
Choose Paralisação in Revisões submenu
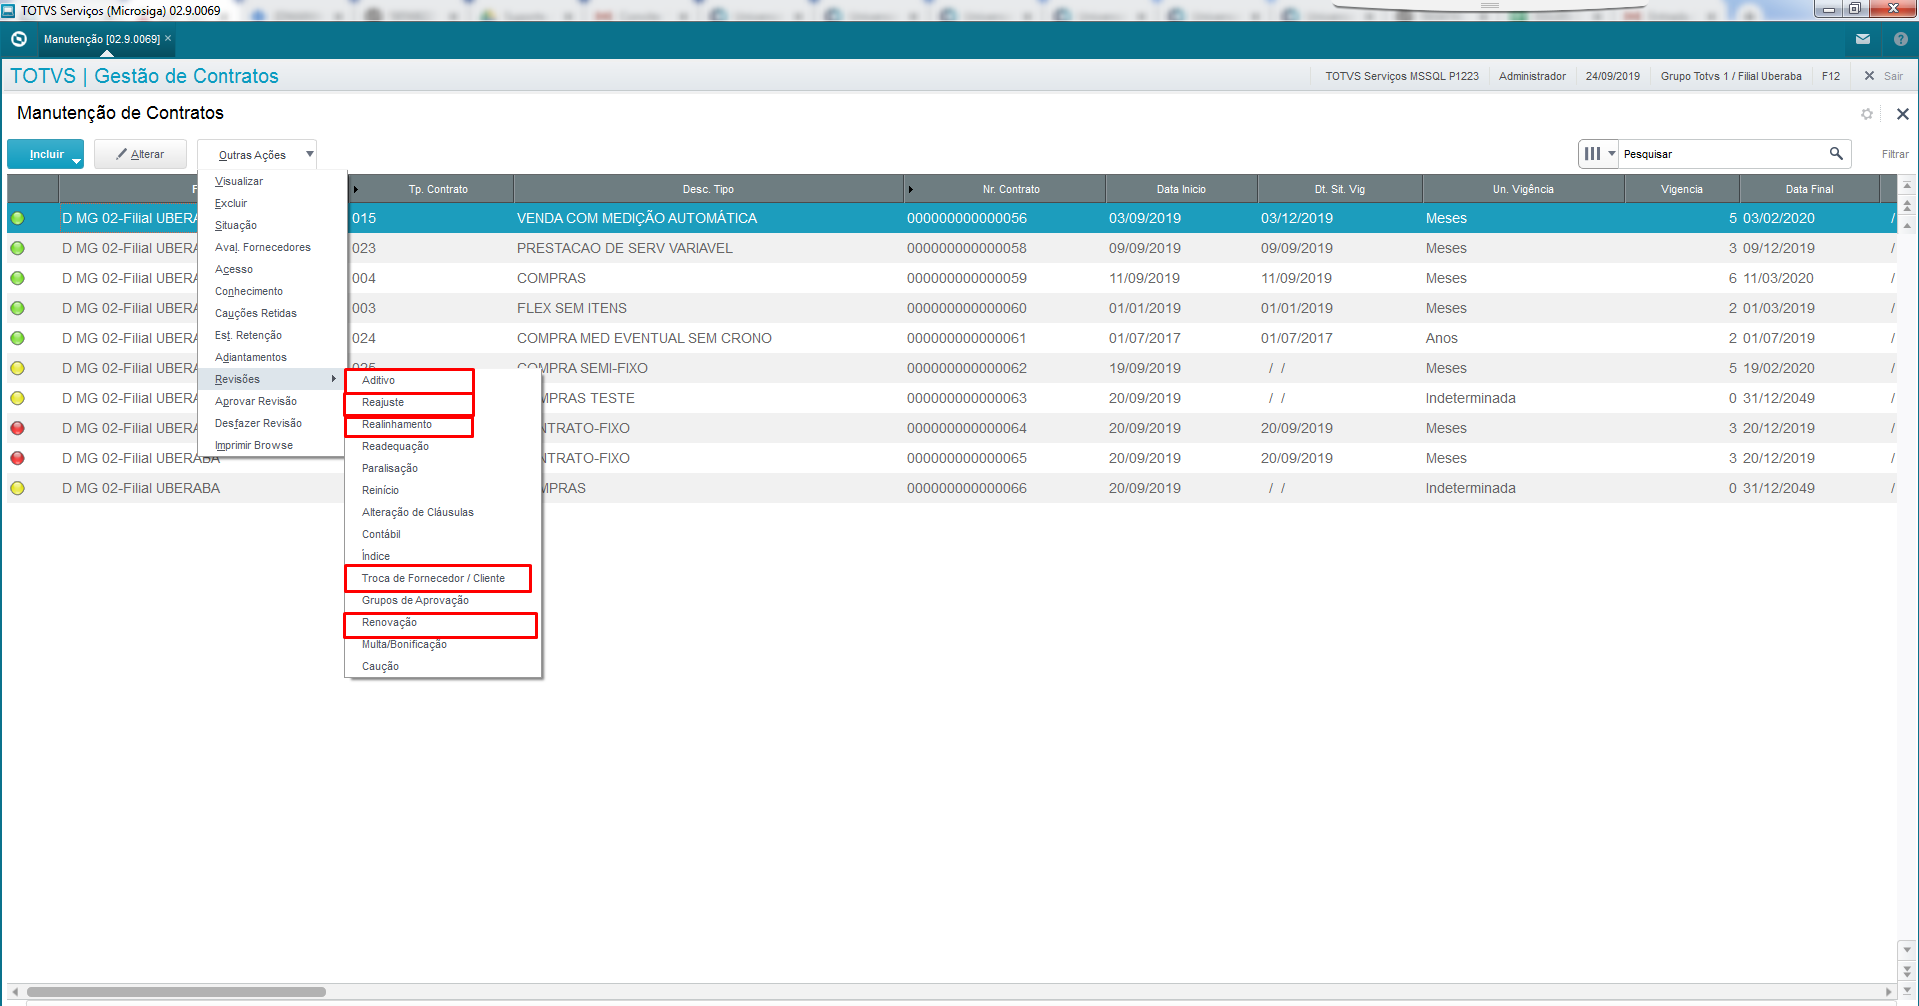coord(443,468)
